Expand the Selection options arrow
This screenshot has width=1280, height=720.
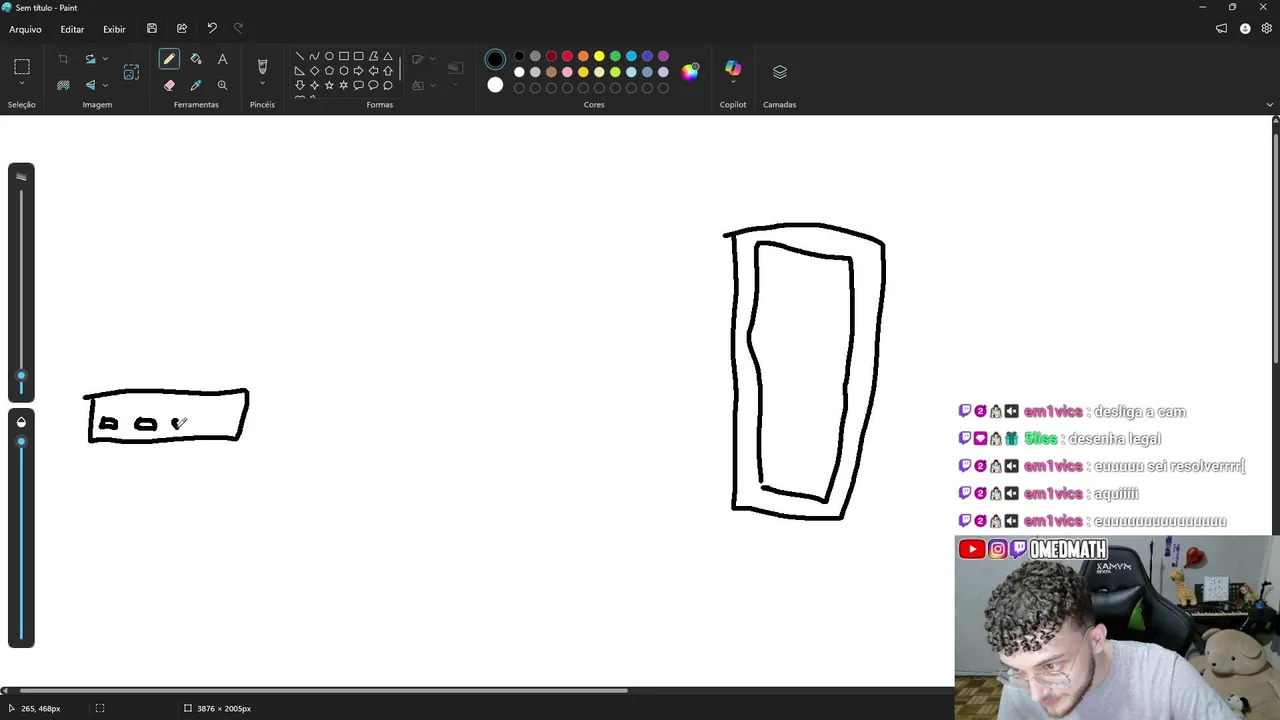click(x=22, y=84)
